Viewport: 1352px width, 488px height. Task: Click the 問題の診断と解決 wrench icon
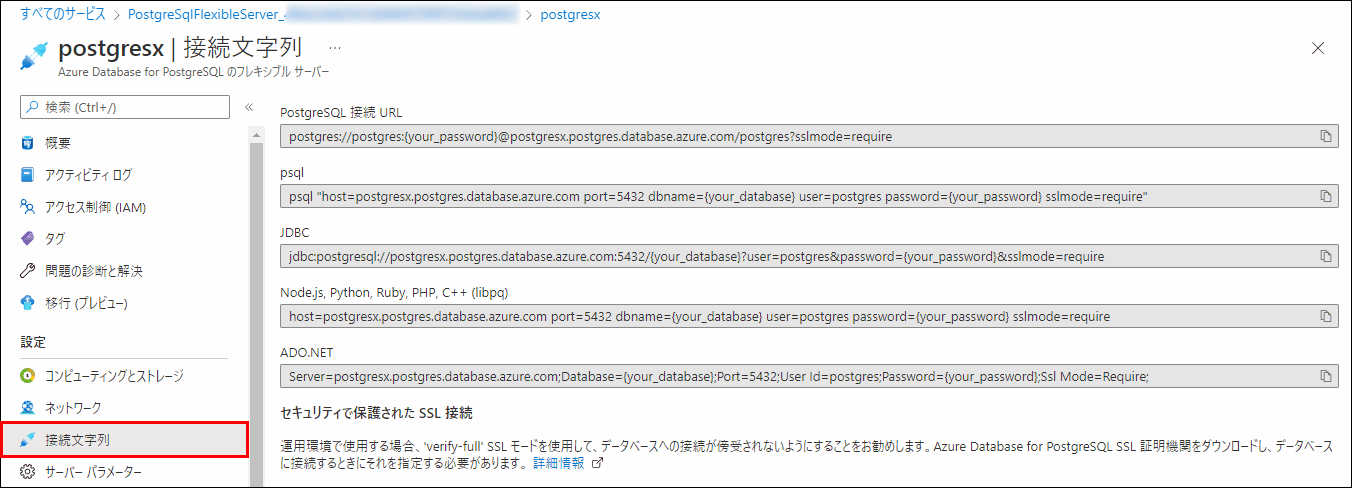click(28, 271)
